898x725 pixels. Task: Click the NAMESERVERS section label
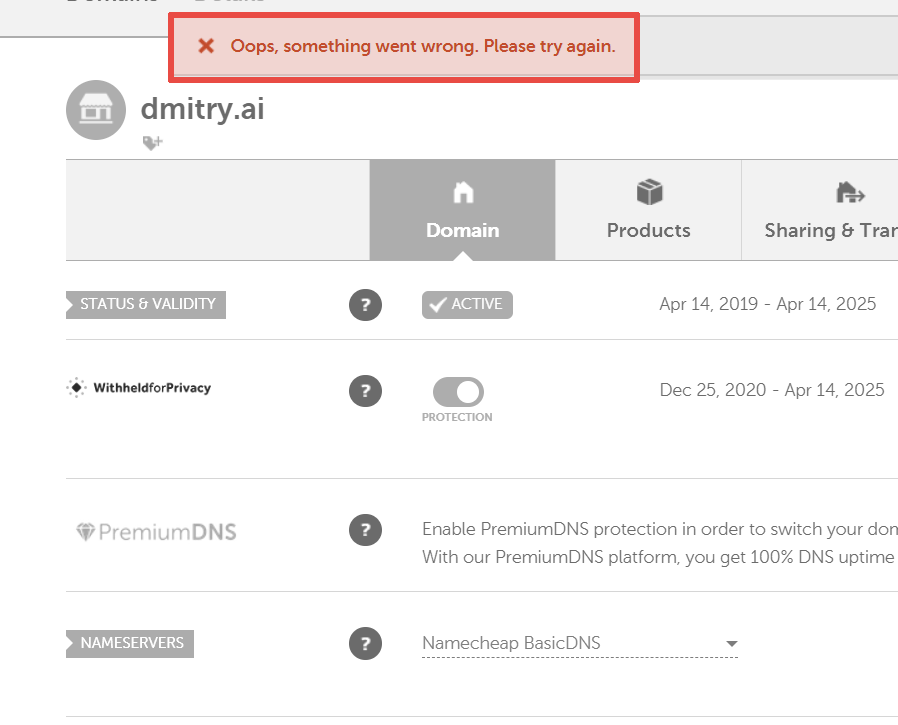[x=131, y=643]
